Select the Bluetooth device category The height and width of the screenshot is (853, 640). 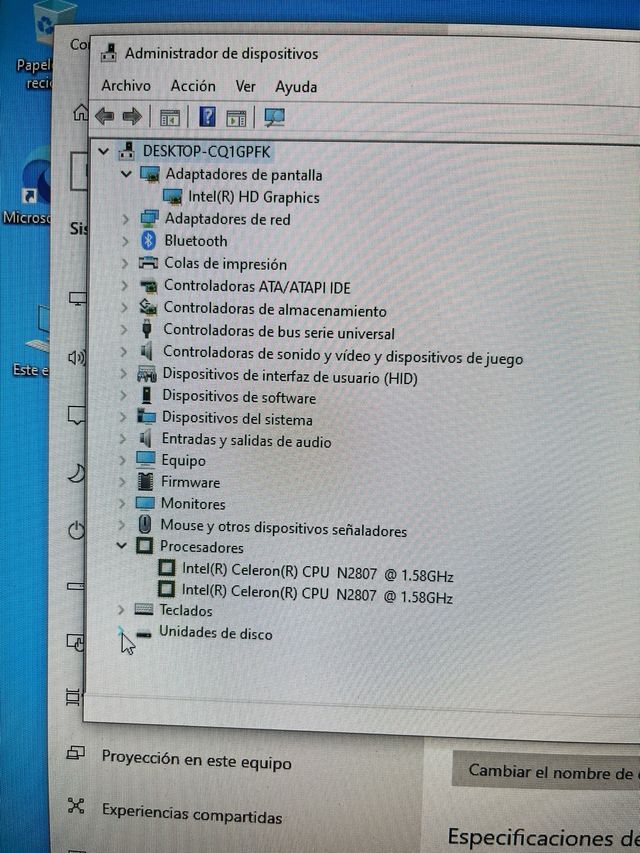point(195,241)
